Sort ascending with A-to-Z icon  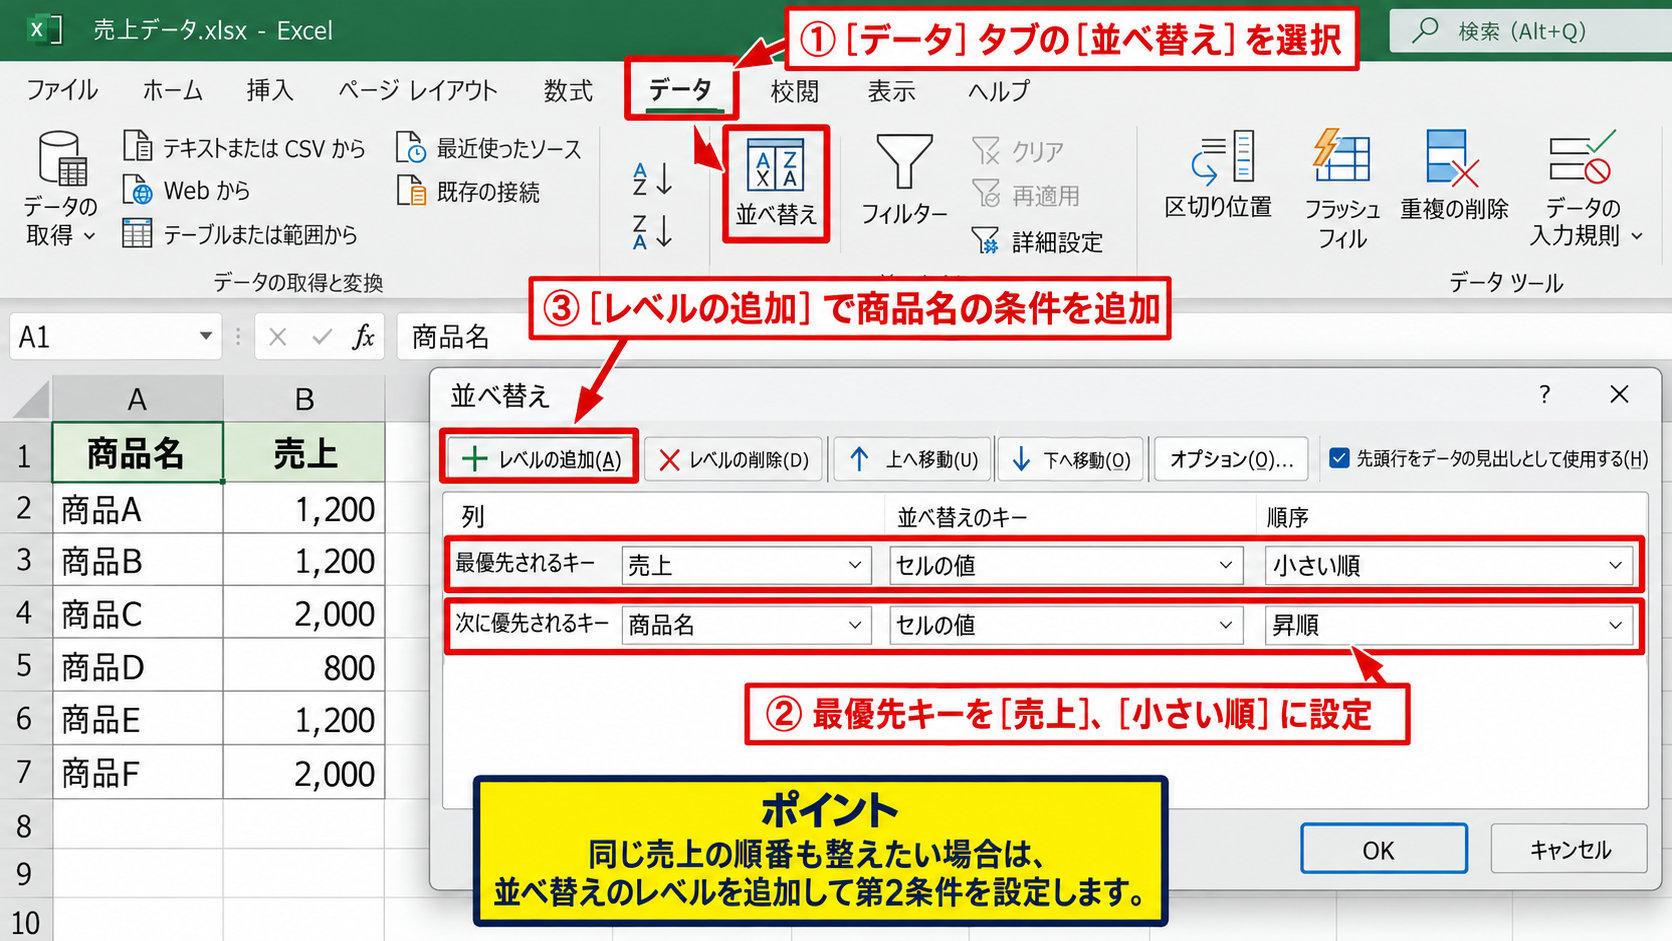pyautogui.click(x=652, y=179)
